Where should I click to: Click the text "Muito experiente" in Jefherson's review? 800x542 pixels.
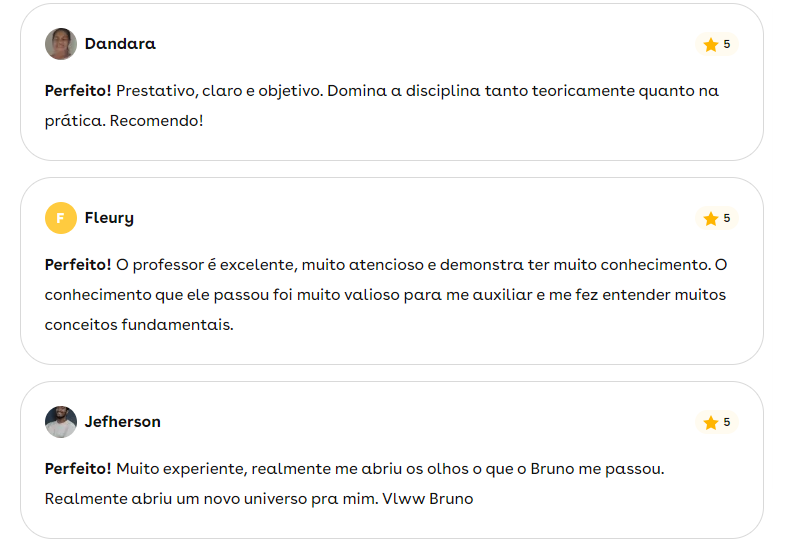179,469
